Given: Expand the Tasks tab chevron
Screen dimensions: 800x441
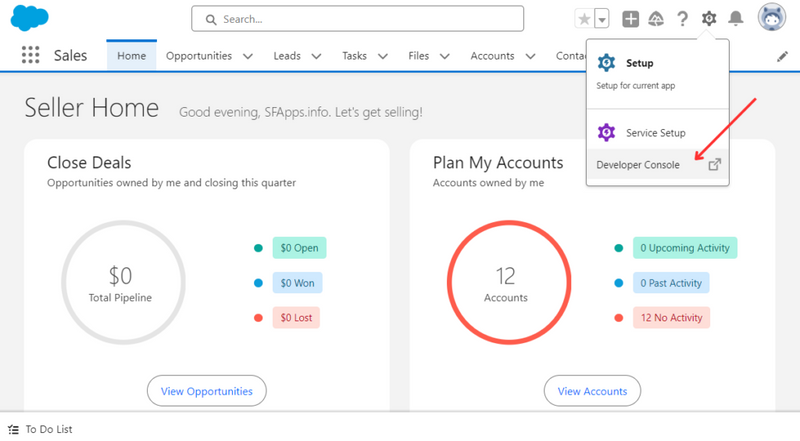Looking at the screenshot, I should click(383, 56).
